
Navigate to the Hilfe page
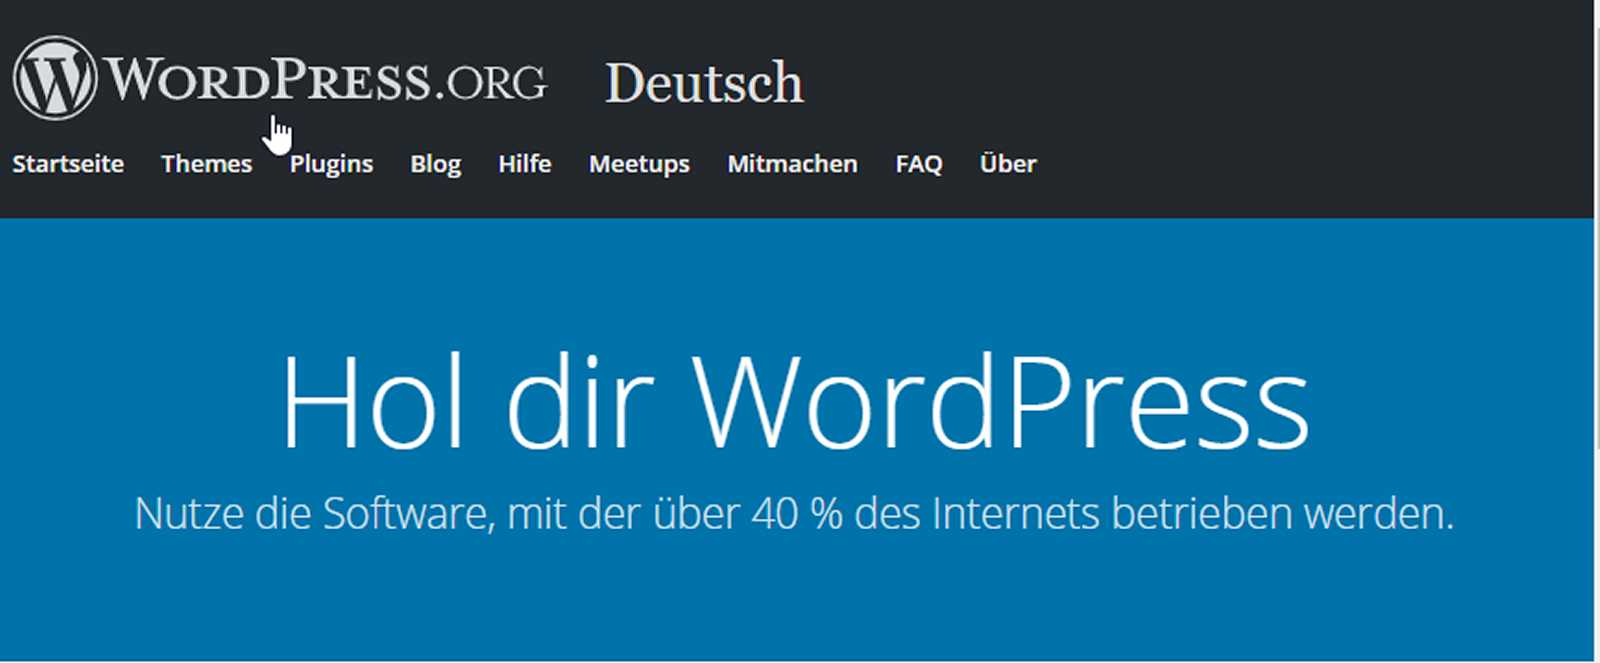coord(525,164)
